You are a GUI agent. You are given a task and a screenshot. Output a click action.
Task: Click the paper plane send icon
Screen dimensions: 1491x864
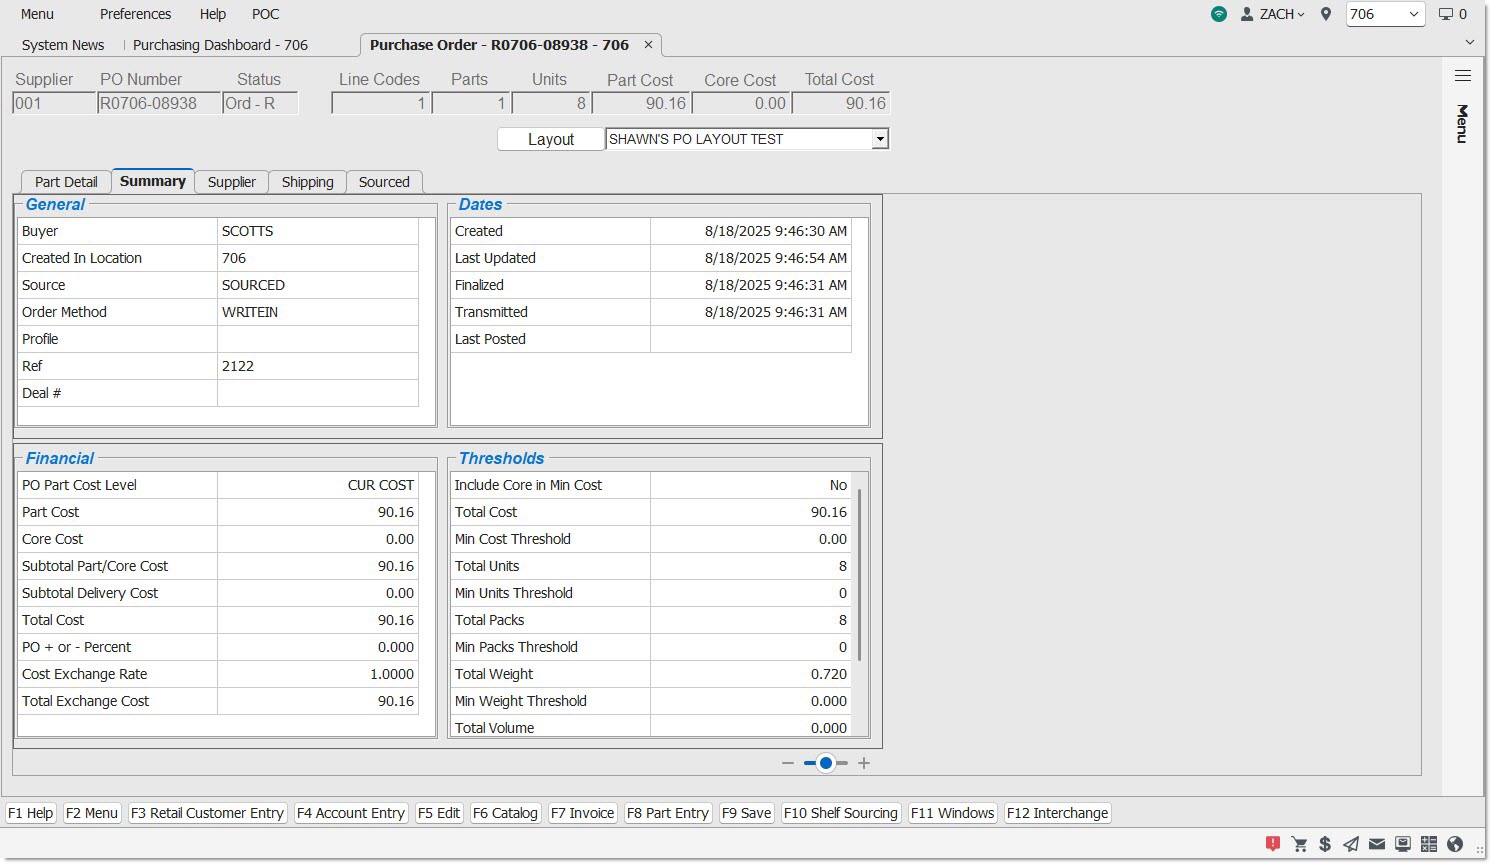1351,844
